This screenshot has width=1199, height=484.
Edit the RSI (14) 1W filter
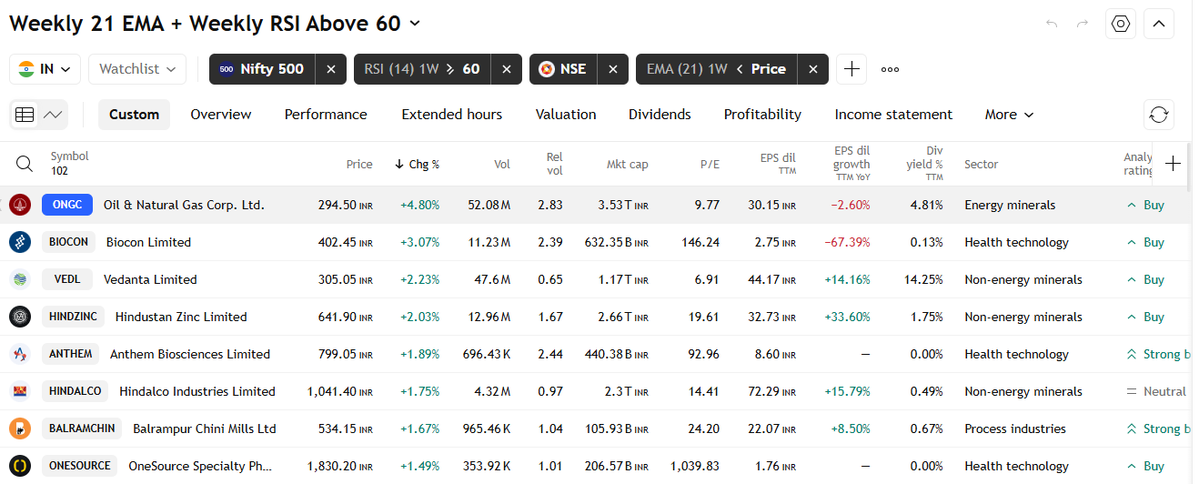[422, 69]
